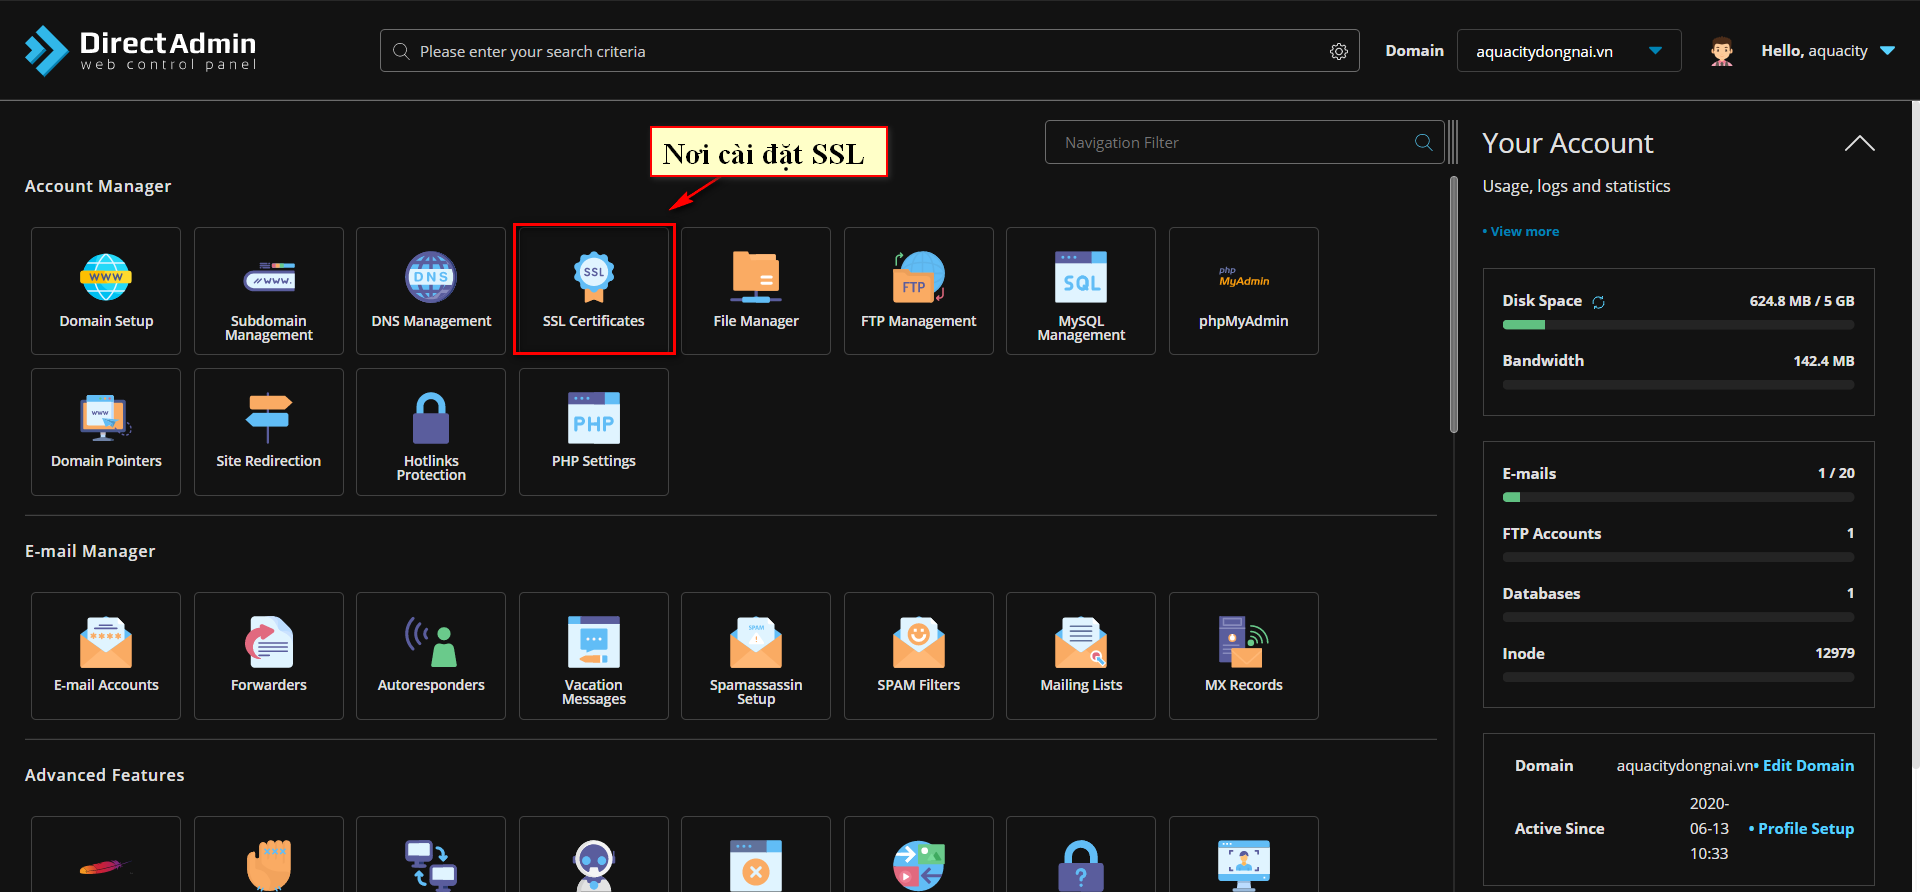Click the 624.8 MB / 5 GB value
This screenshot has height=892, width=1920.
1801,301
